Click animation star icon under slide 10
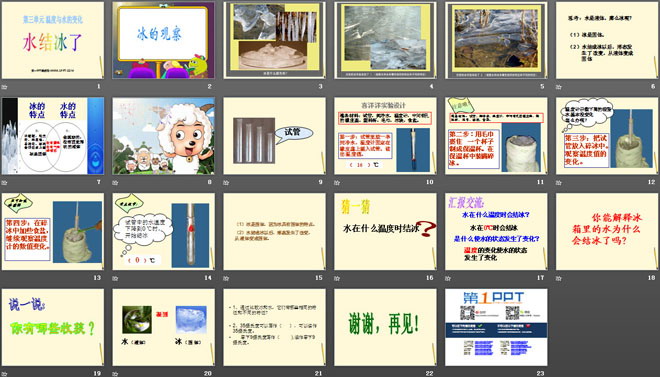This screenshot has height=377, width=660. pos(337,183)
